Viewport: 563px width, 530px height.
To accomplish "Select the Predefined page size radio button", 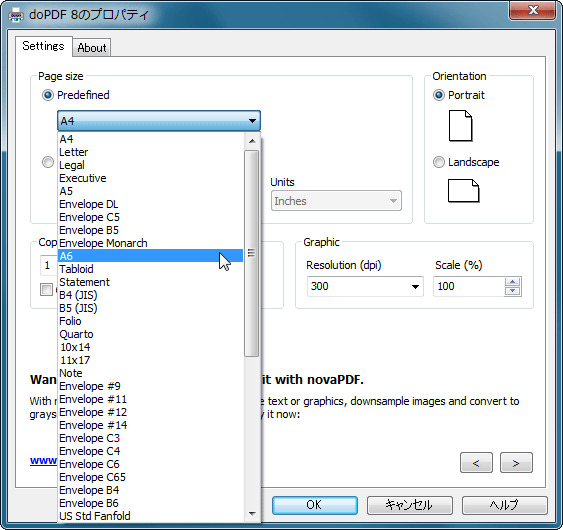I will [x=48, y=95].
